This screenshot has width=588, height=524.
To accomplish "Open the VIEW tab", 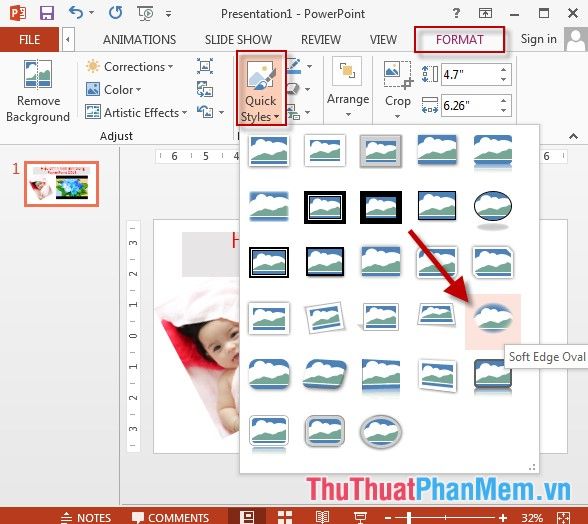I will click(x=383, y=39).
